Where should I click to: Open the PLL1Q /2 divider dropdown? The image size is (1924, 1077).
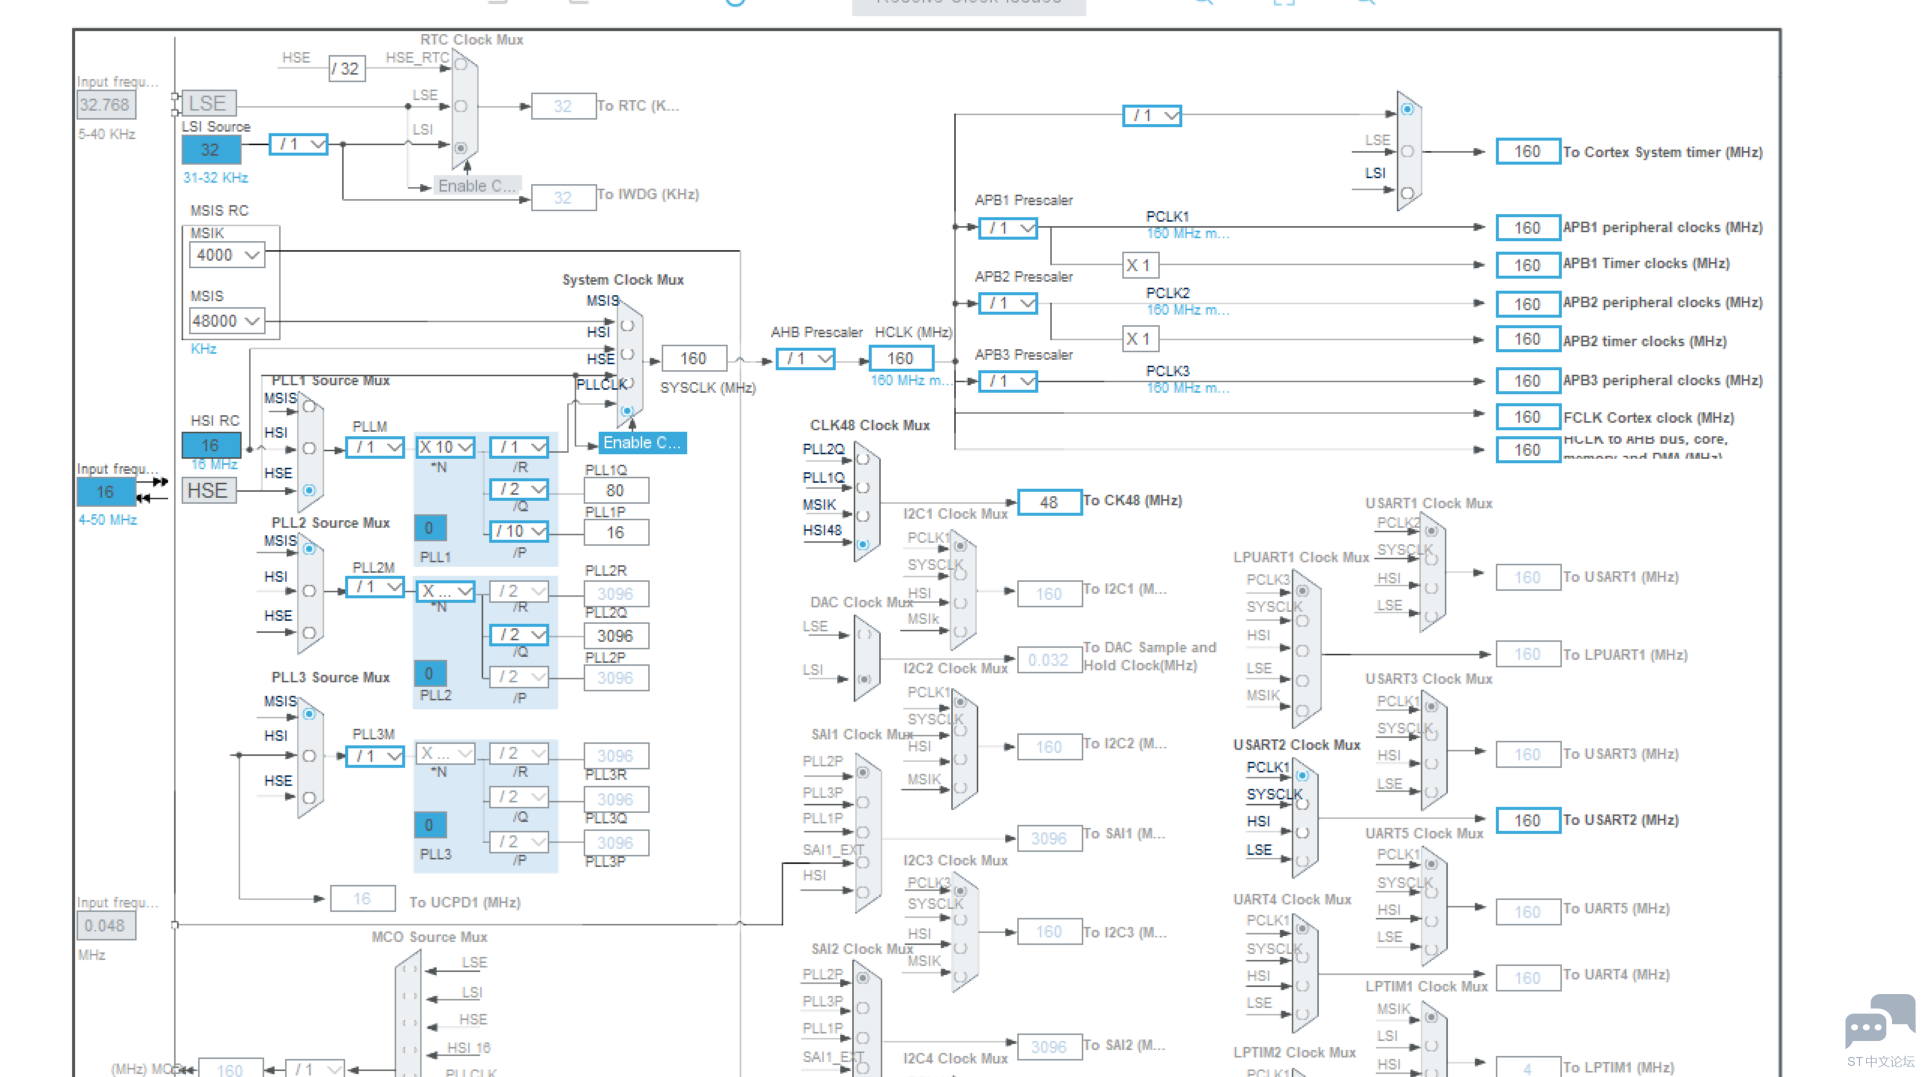(x=518, y=489)
